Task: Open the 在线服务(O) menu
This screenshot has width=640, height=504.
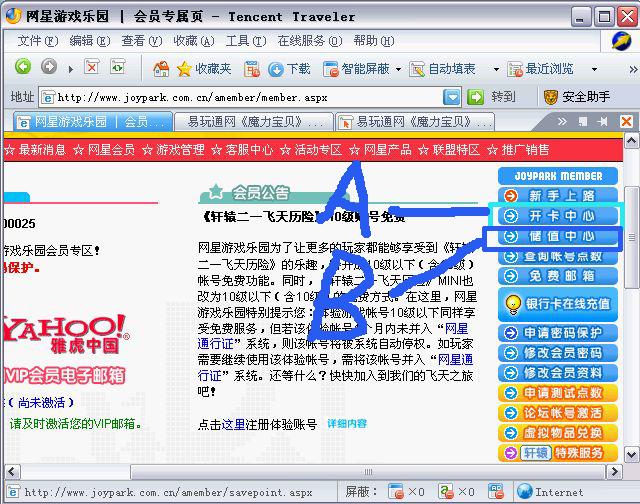Action: click(309, 41)
